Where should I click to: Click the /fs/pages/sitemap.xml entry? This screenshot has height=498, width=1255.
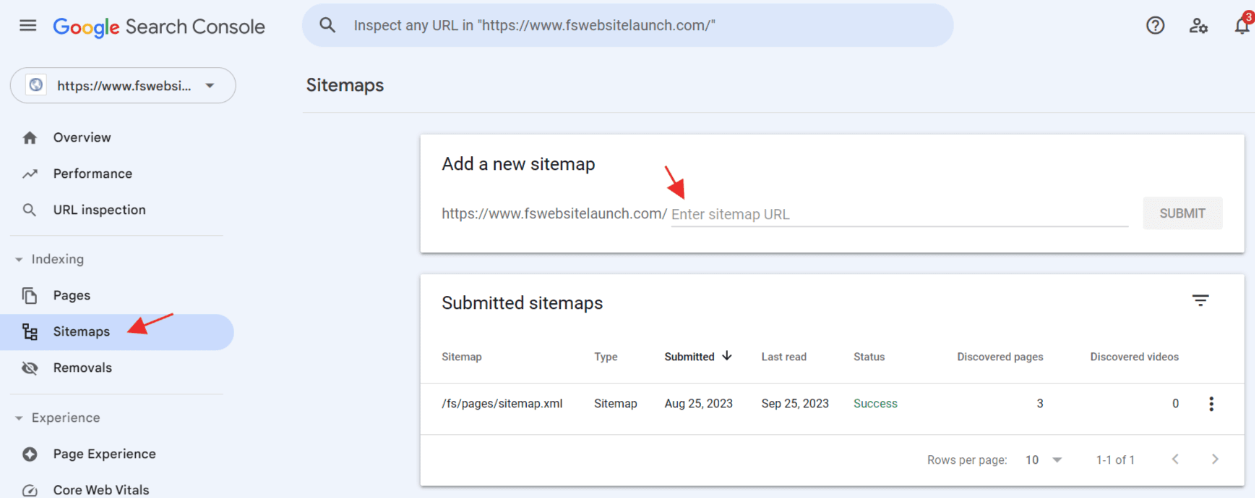(x=502, y=404)
